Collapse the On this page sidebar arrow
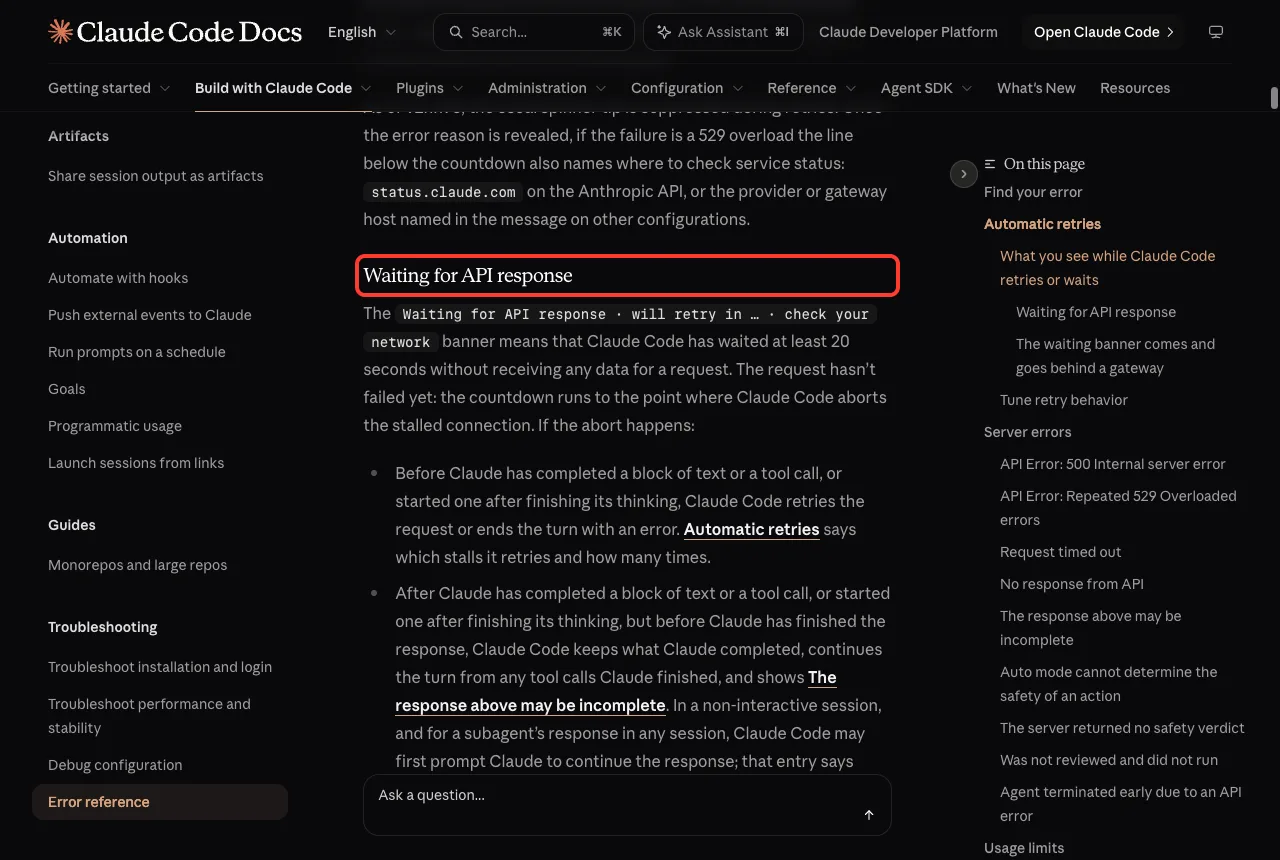Viewport: 1280px width, 860px height. [963, 174]
